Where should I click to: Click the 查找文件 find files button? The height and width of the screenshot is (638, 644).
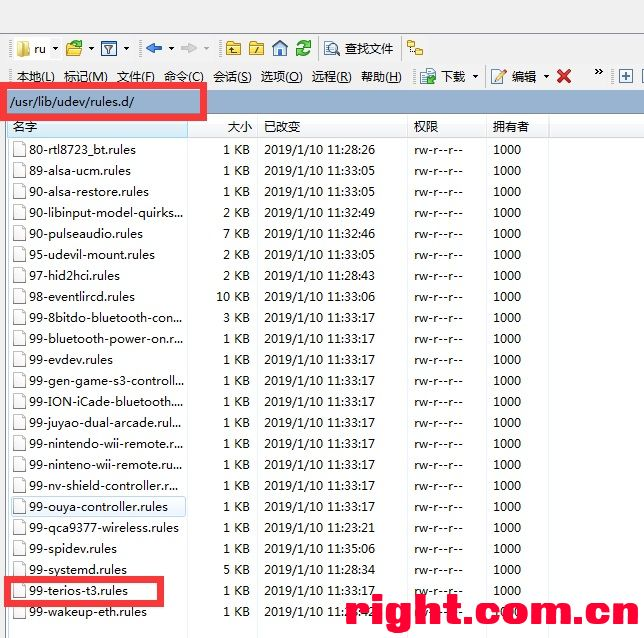[359, 48]
